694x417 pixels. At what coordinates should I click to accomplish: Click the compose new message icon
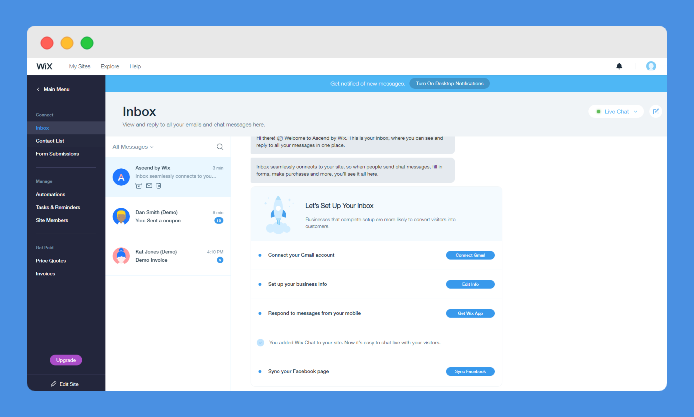655,111
